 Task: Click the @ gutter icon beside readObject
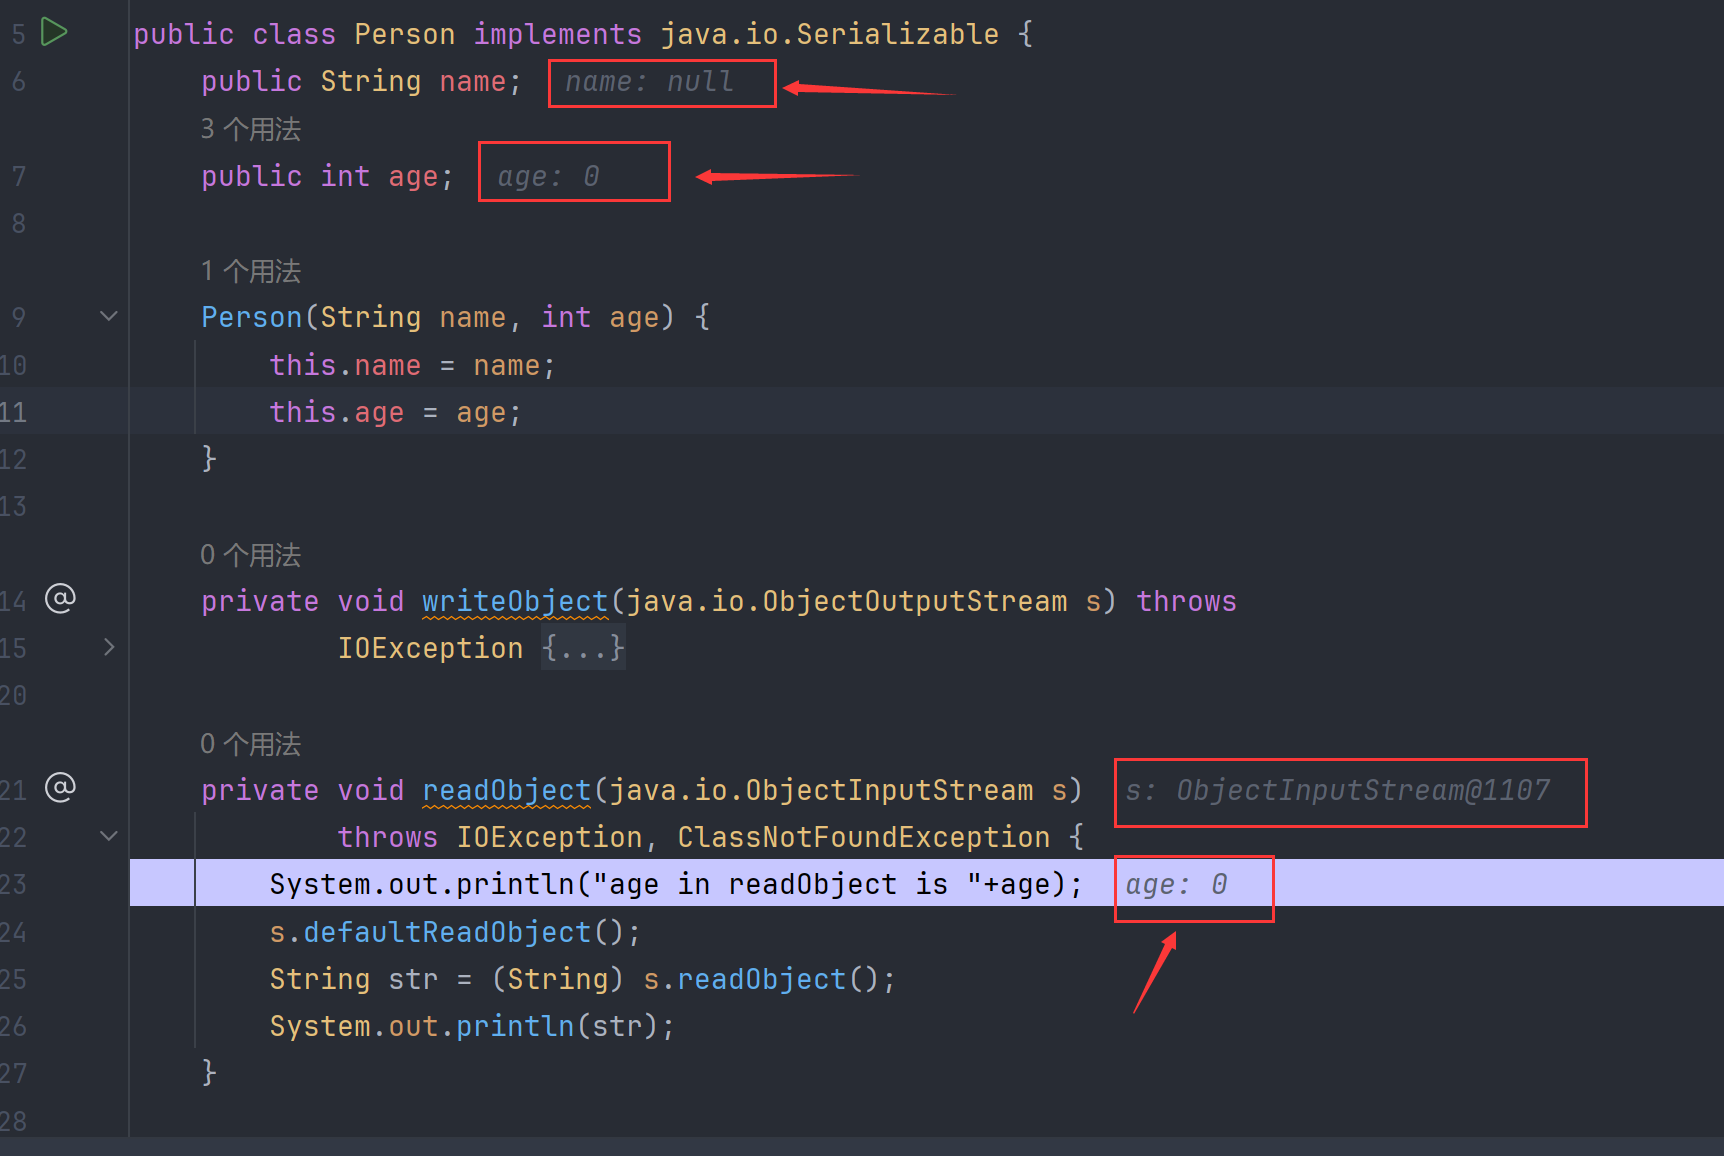click(x=60, y=788)
